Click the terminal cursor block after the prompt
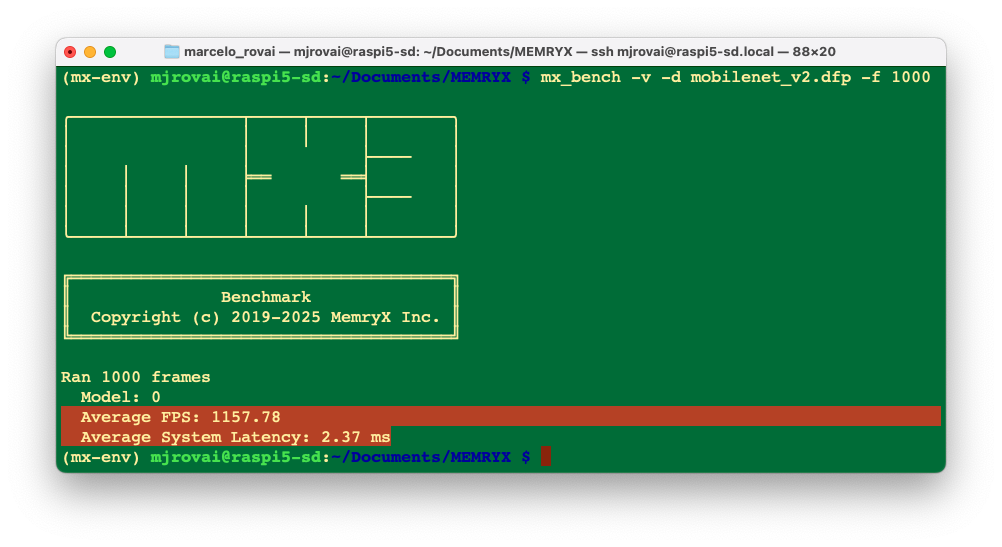Screen dimensions: 1002x547 point(546,457)
